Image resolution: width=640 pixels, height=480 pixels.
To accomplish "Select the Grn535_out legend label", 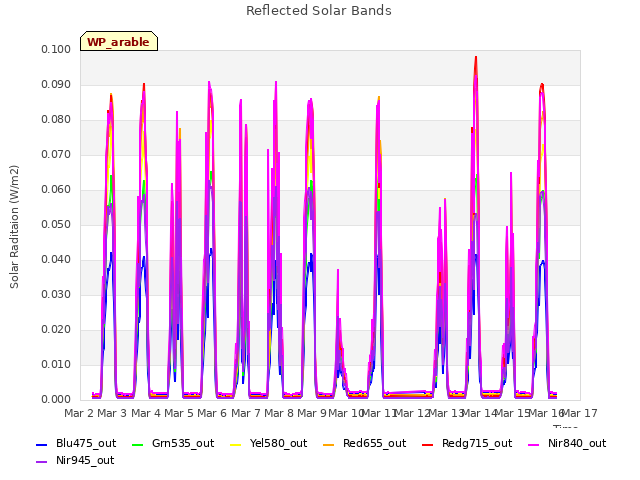I will [x=183, y=444].
